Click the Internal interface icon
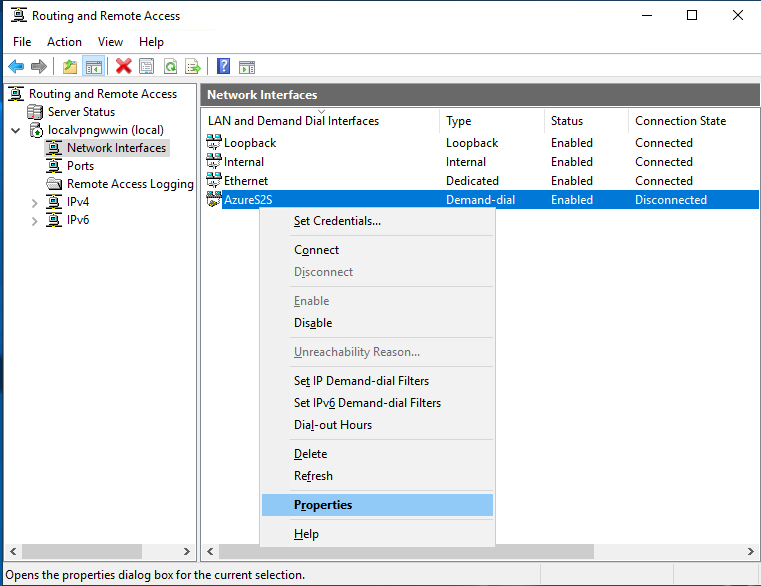Viewport: 761px width, 586px height. click(214, 161)
